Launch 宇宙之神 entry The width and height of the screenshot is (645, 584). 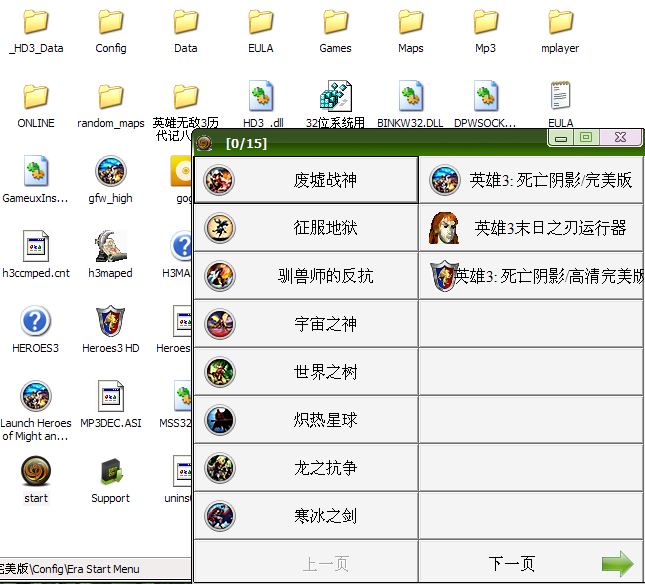coord(306,324)
